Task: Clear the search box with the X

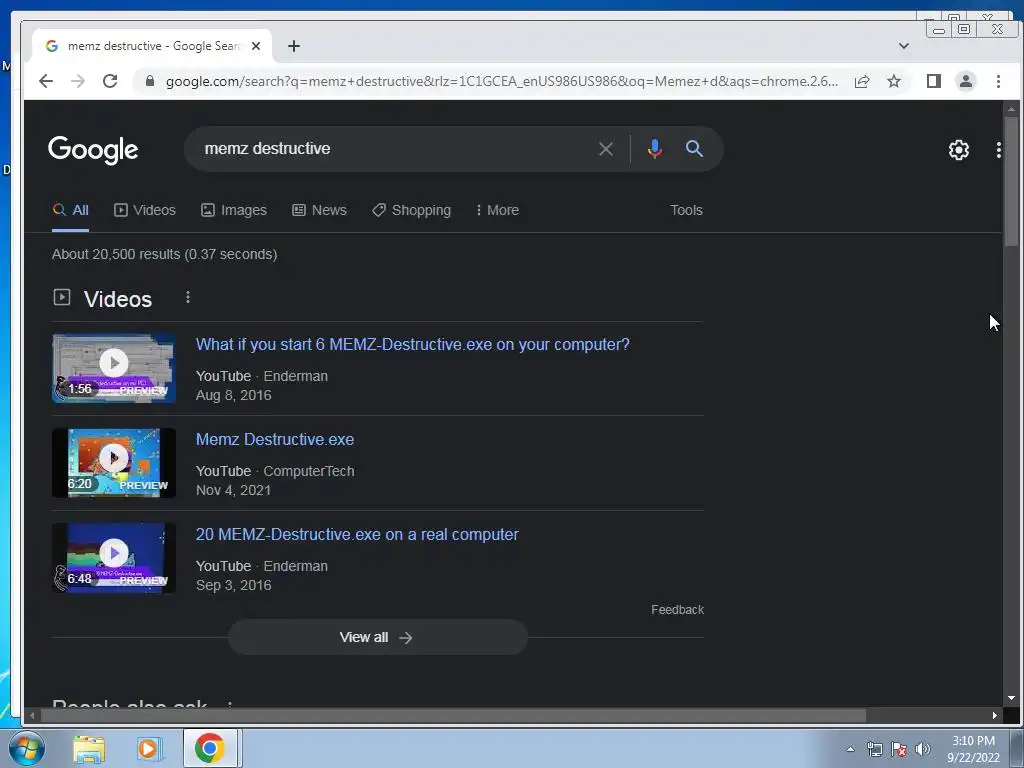Action: (x=606, y=149)
